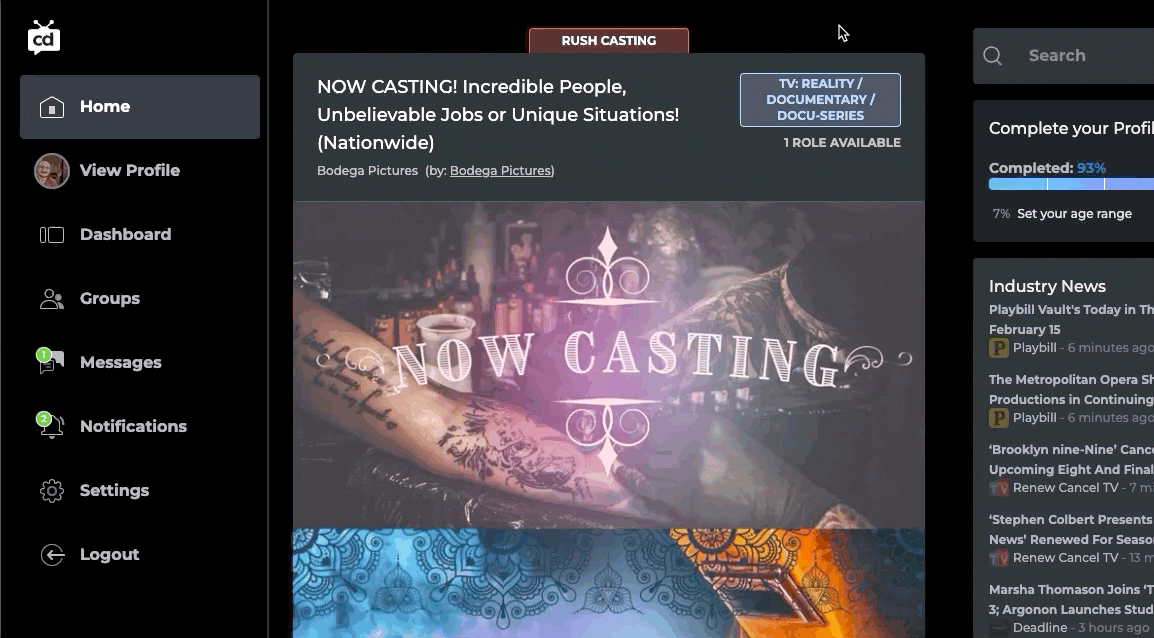The height and width of the screenshot is (638, 1154).
Task: Open Home from the sidebar house icon
Action: [52, 107]
